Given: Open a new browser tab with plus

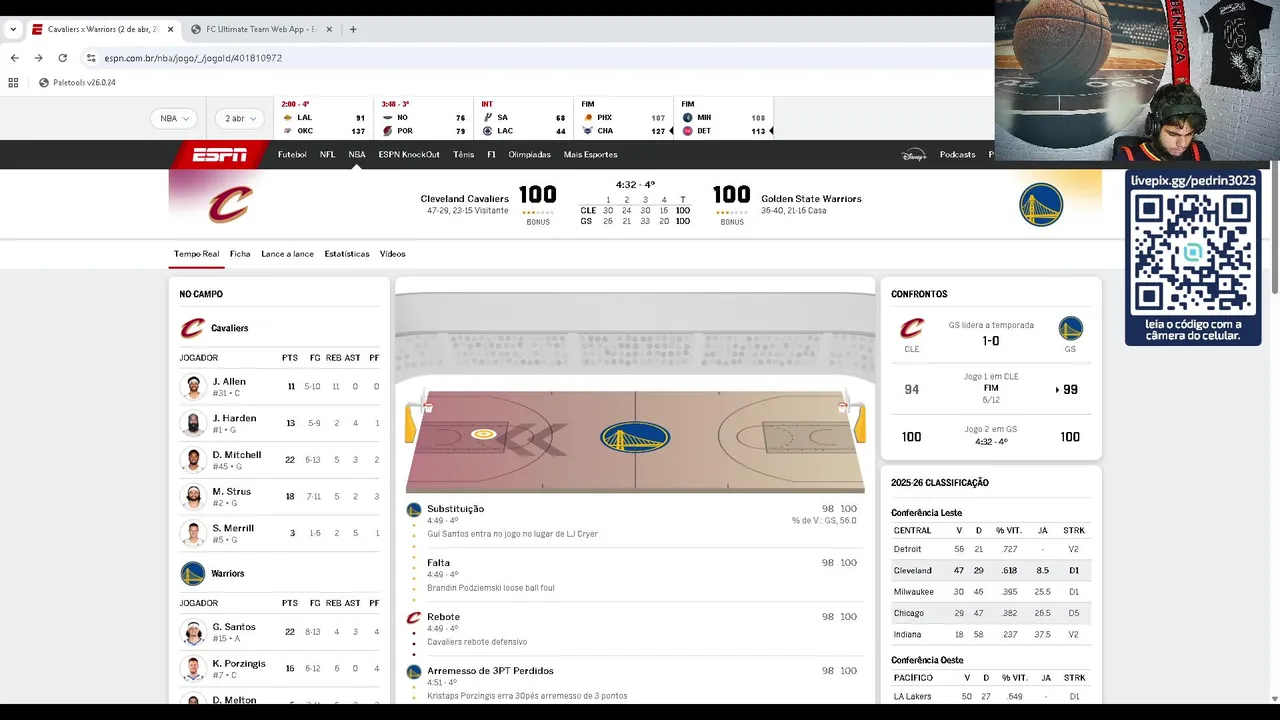Looking at the screenshot, I should pyautogui.click(x=353, y=29).
